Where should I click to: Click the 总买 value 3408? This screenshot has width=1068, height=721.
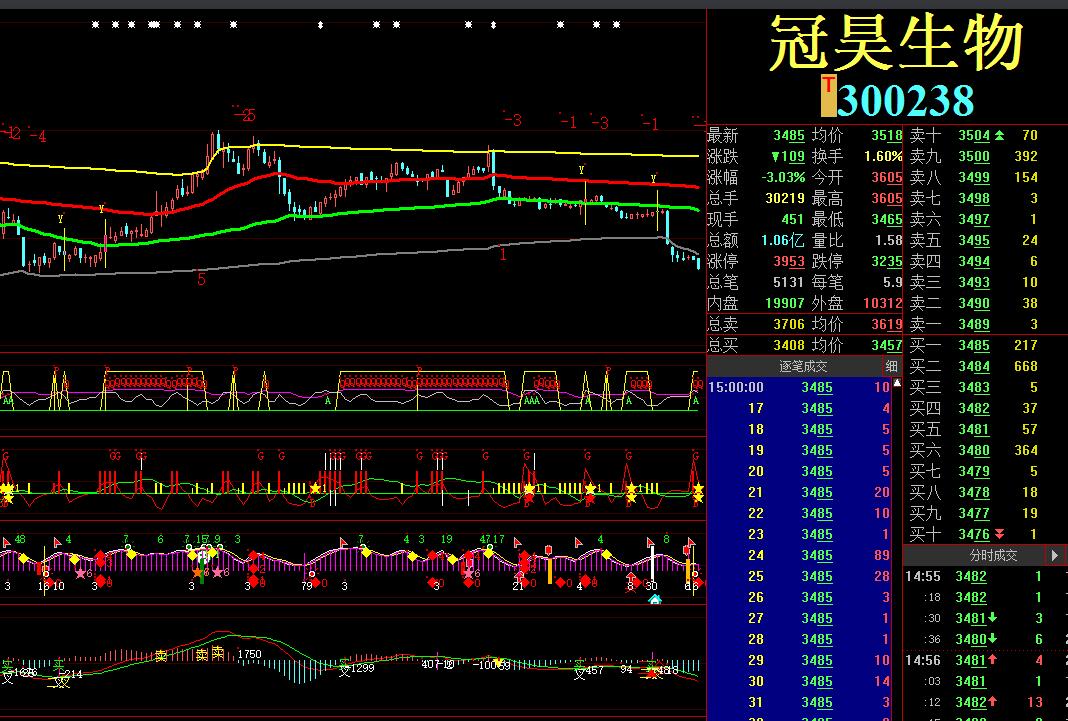tap(789, 345)
